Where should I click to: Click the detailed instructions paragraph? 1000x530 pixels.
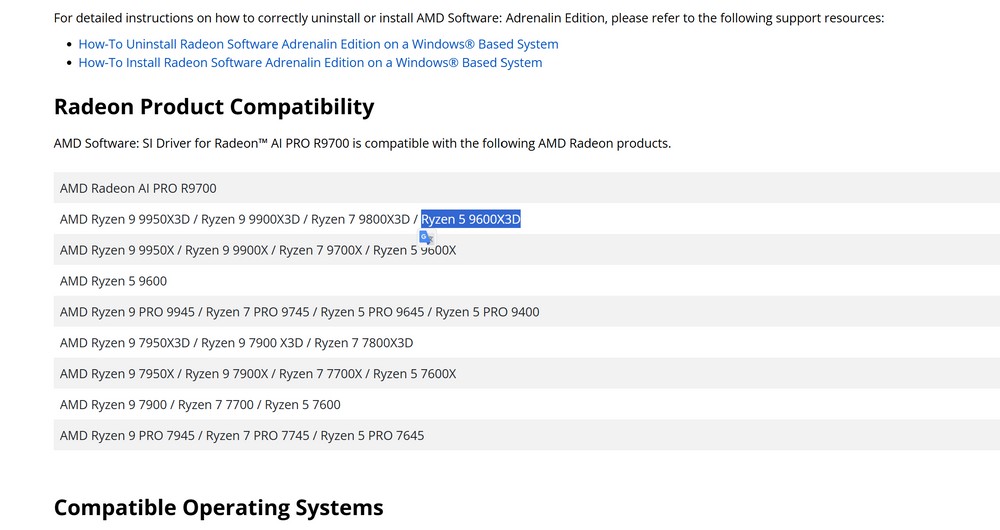click(x=469, y=18)
